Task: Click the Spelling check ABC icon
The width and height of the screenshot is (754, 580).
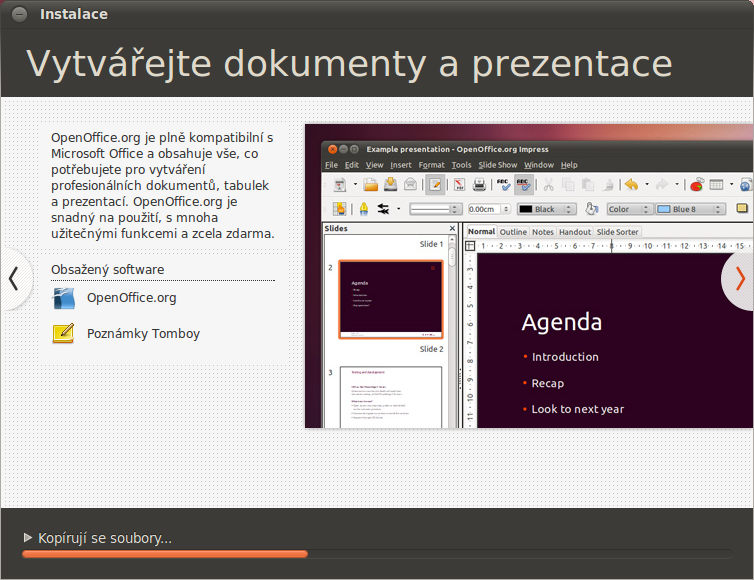Action: pos(503,184)
